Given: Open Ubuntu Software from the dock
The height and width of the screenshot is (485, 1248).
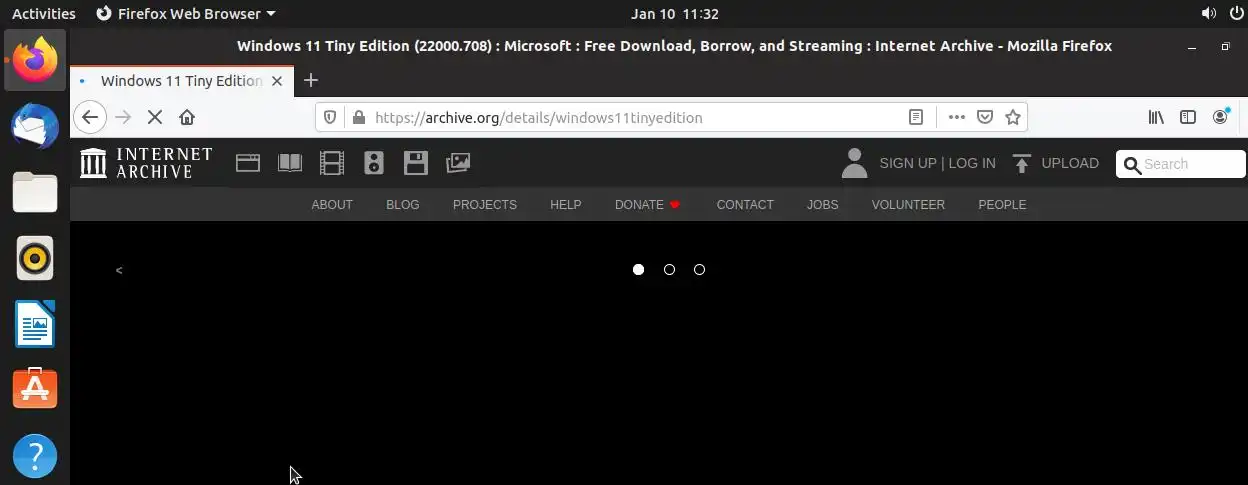Looking at the screenshot, I should [35, 390].
